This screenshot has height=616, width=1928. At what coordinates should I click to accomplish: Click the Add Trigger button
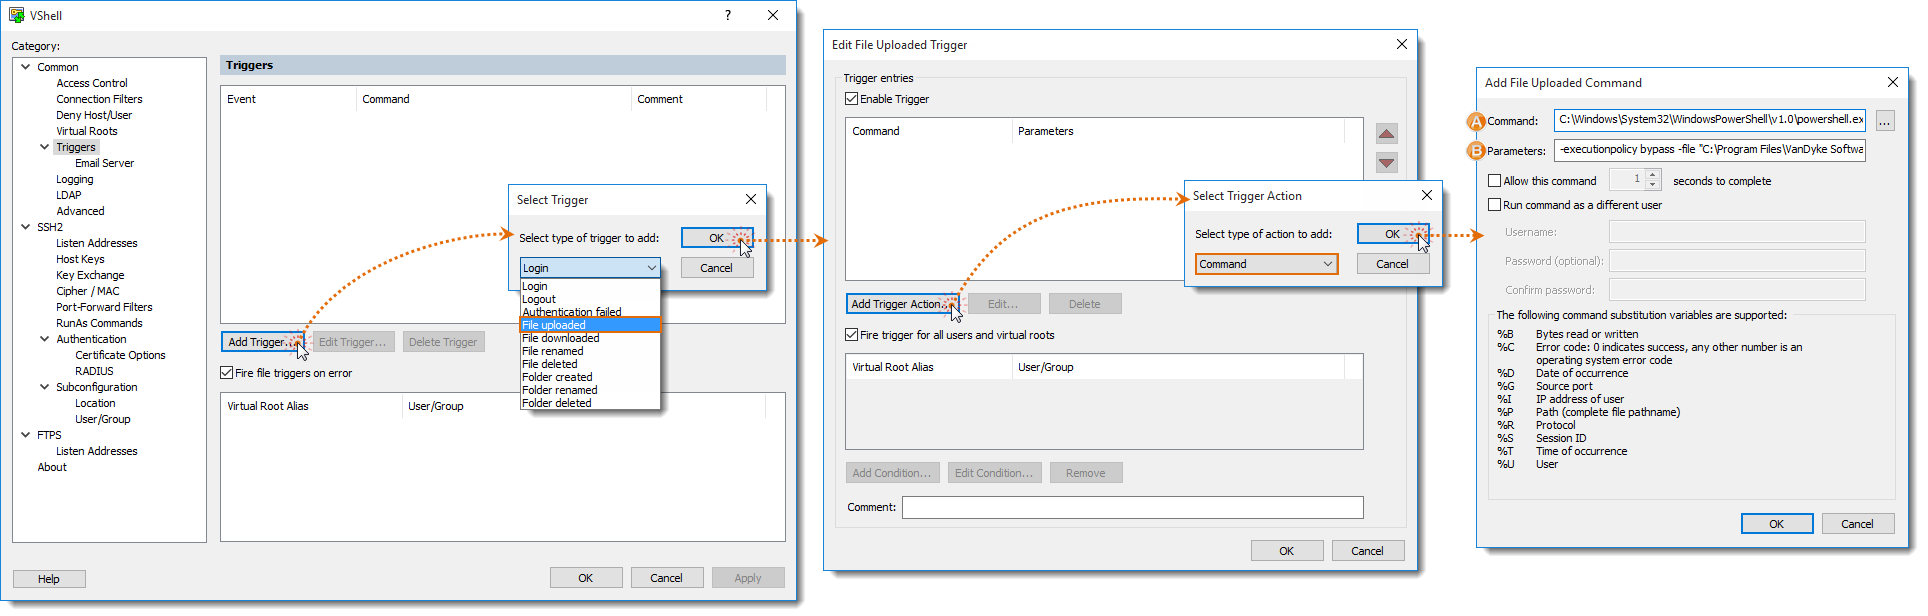click(x=257, y=342)
